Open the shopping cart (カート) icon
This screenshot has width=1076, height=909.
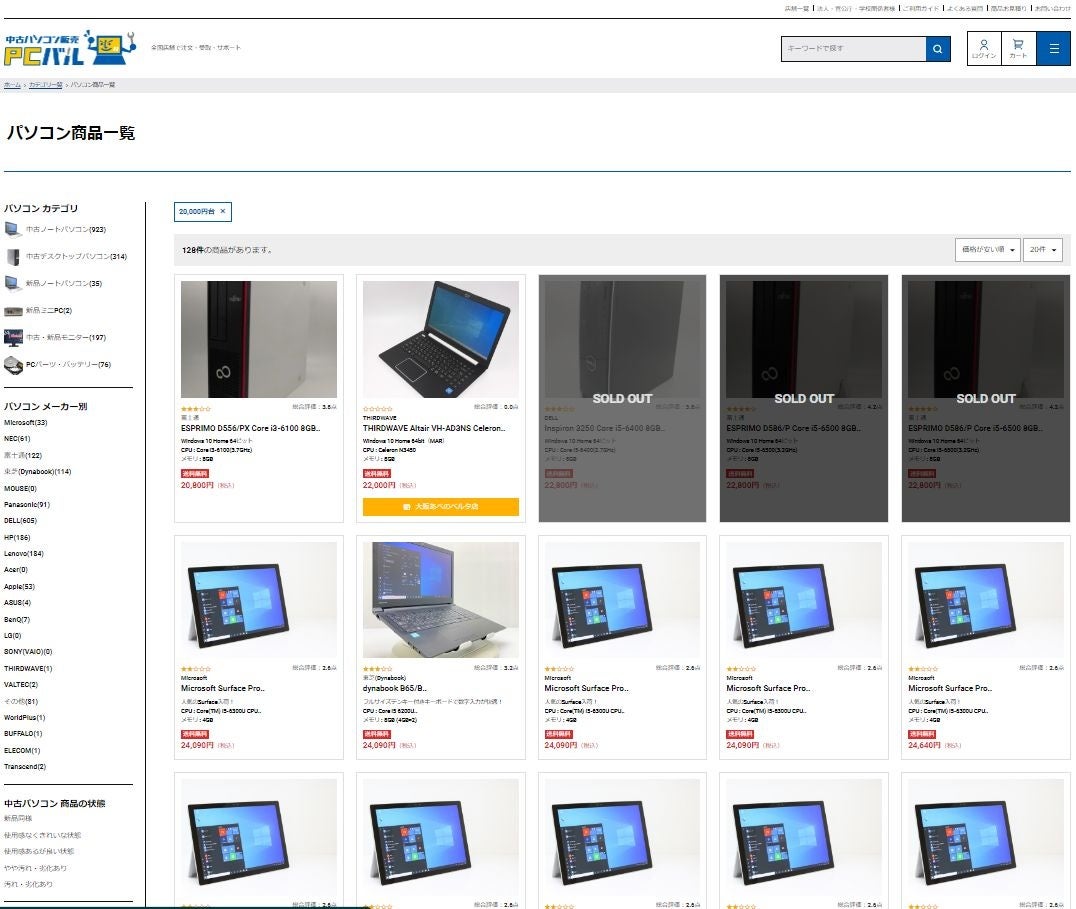(1018, 49)
